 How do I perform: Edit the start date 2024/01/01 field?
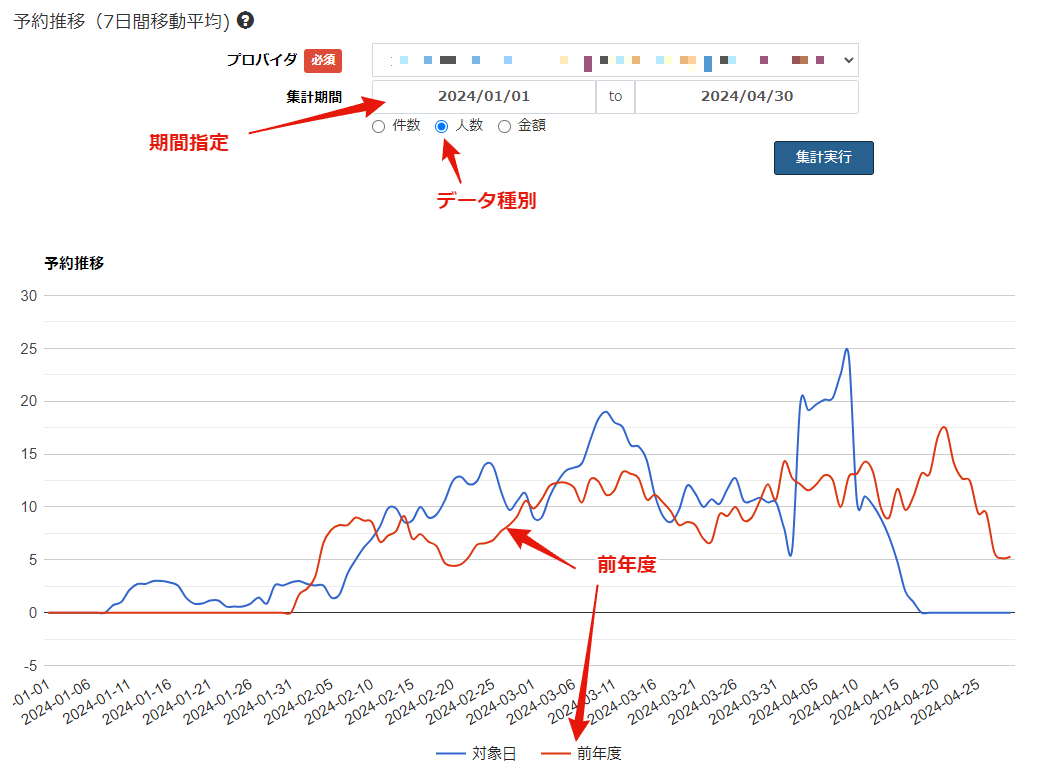tap(484, 97)
